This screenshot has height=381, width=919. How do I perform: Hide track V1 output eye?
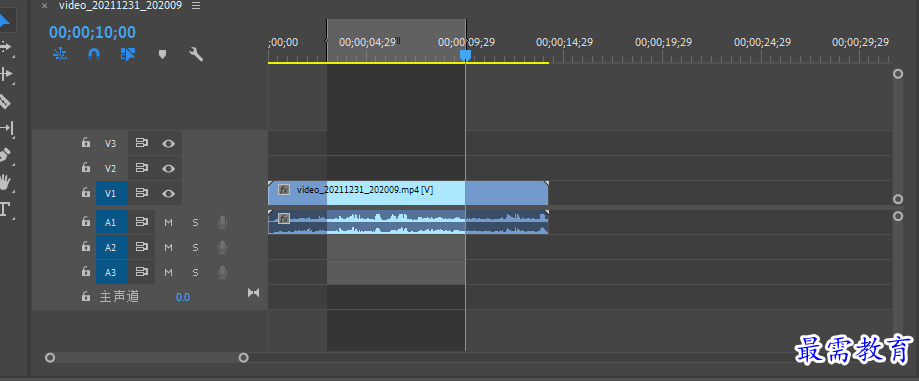[x=168, y=193]
